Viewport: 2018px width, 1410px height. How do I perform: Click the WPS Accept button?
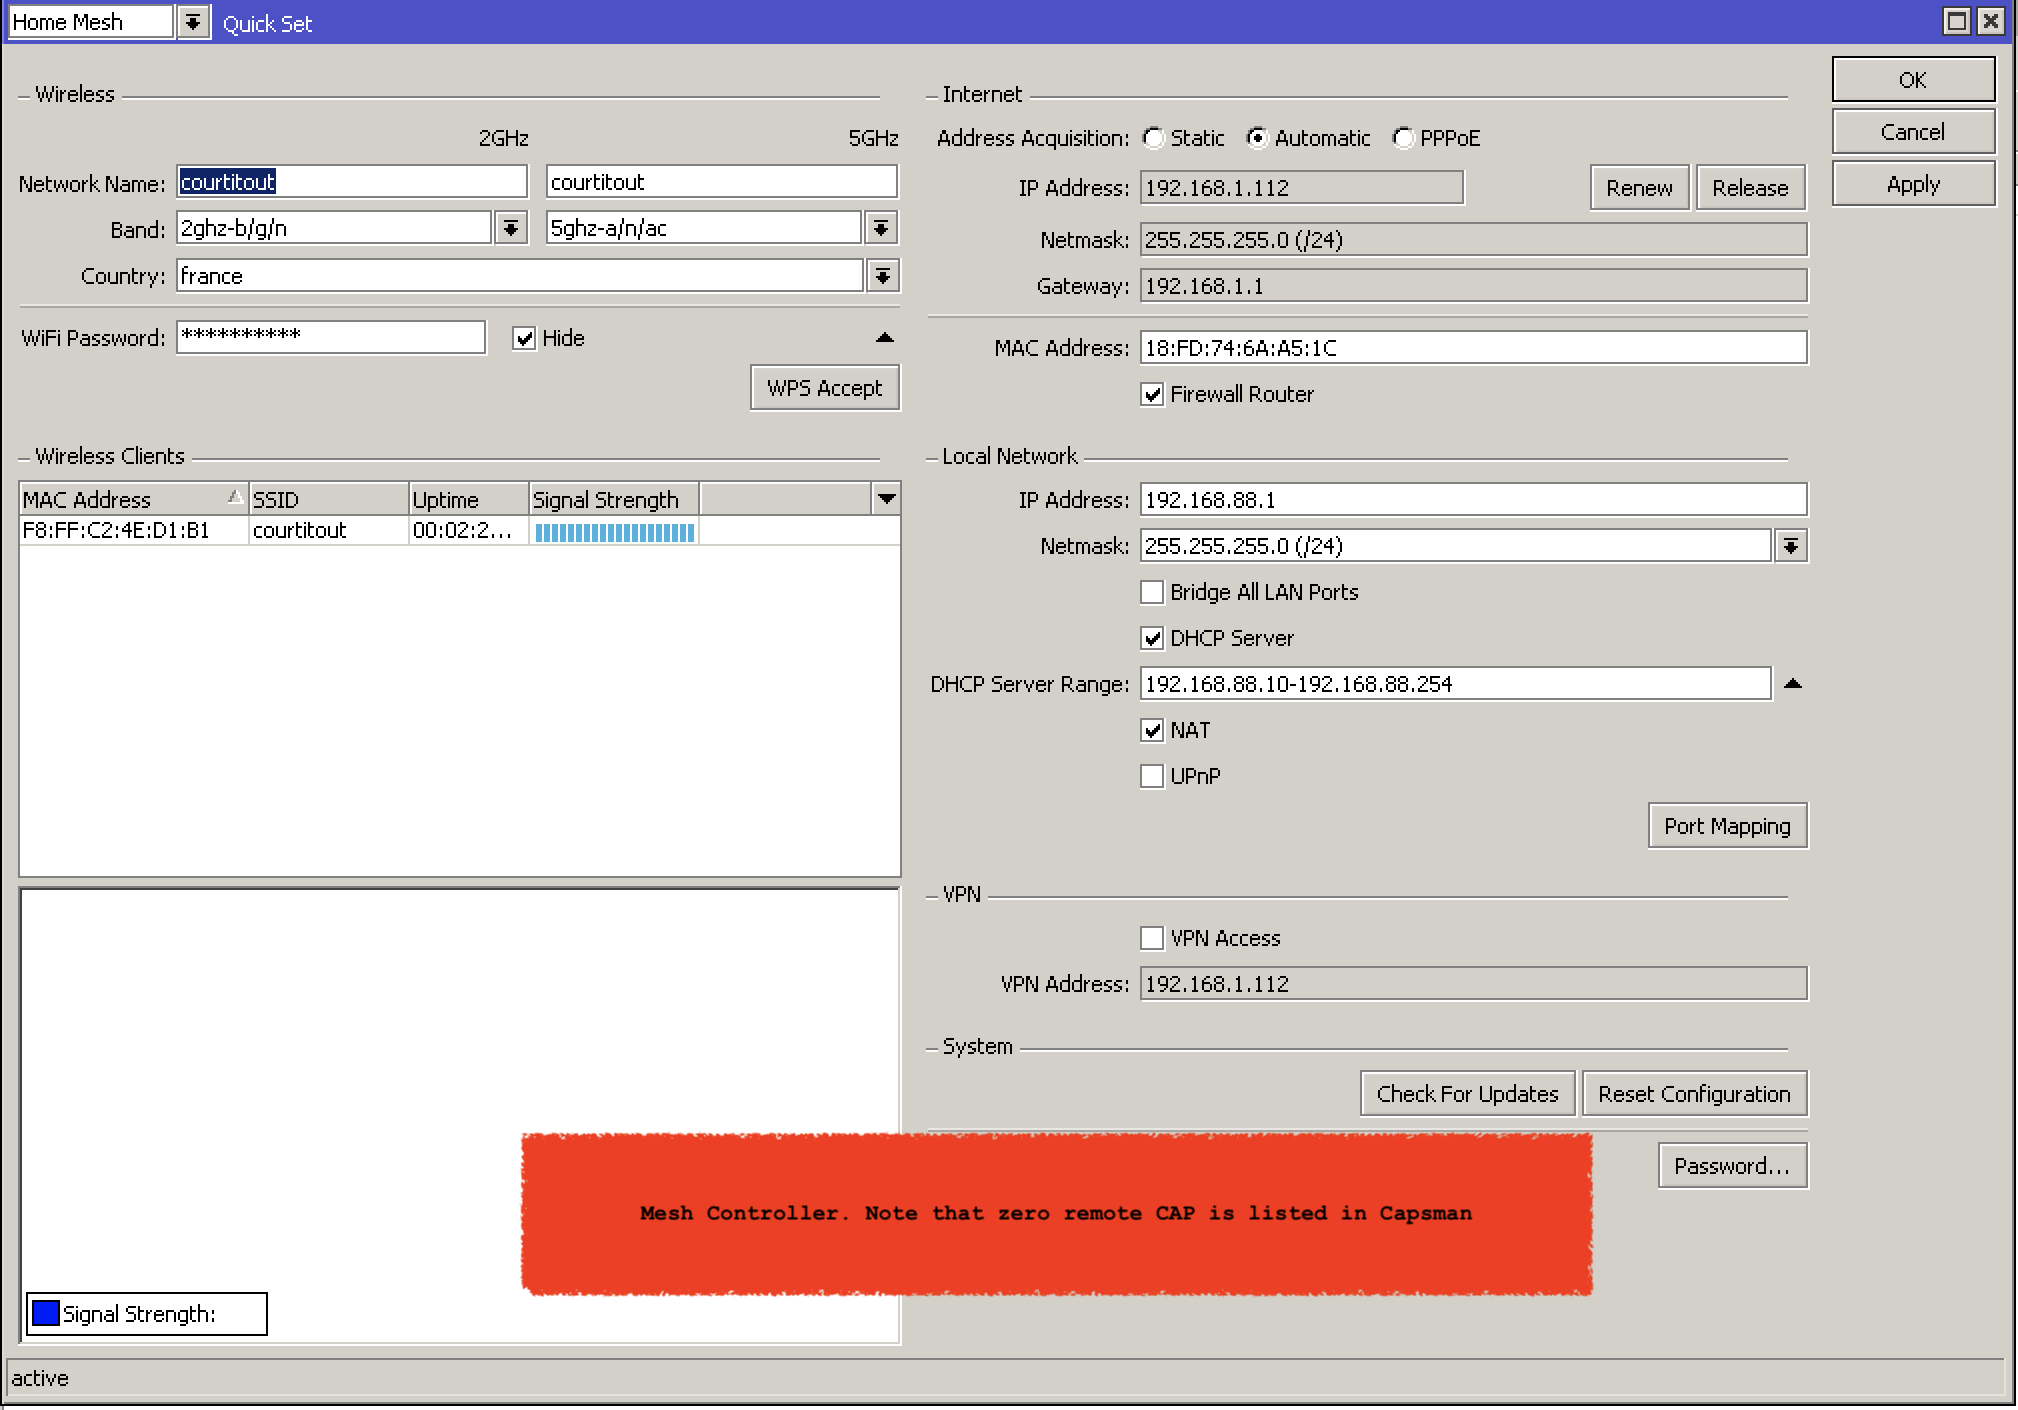pyautogui.click(x=825, y=388)
